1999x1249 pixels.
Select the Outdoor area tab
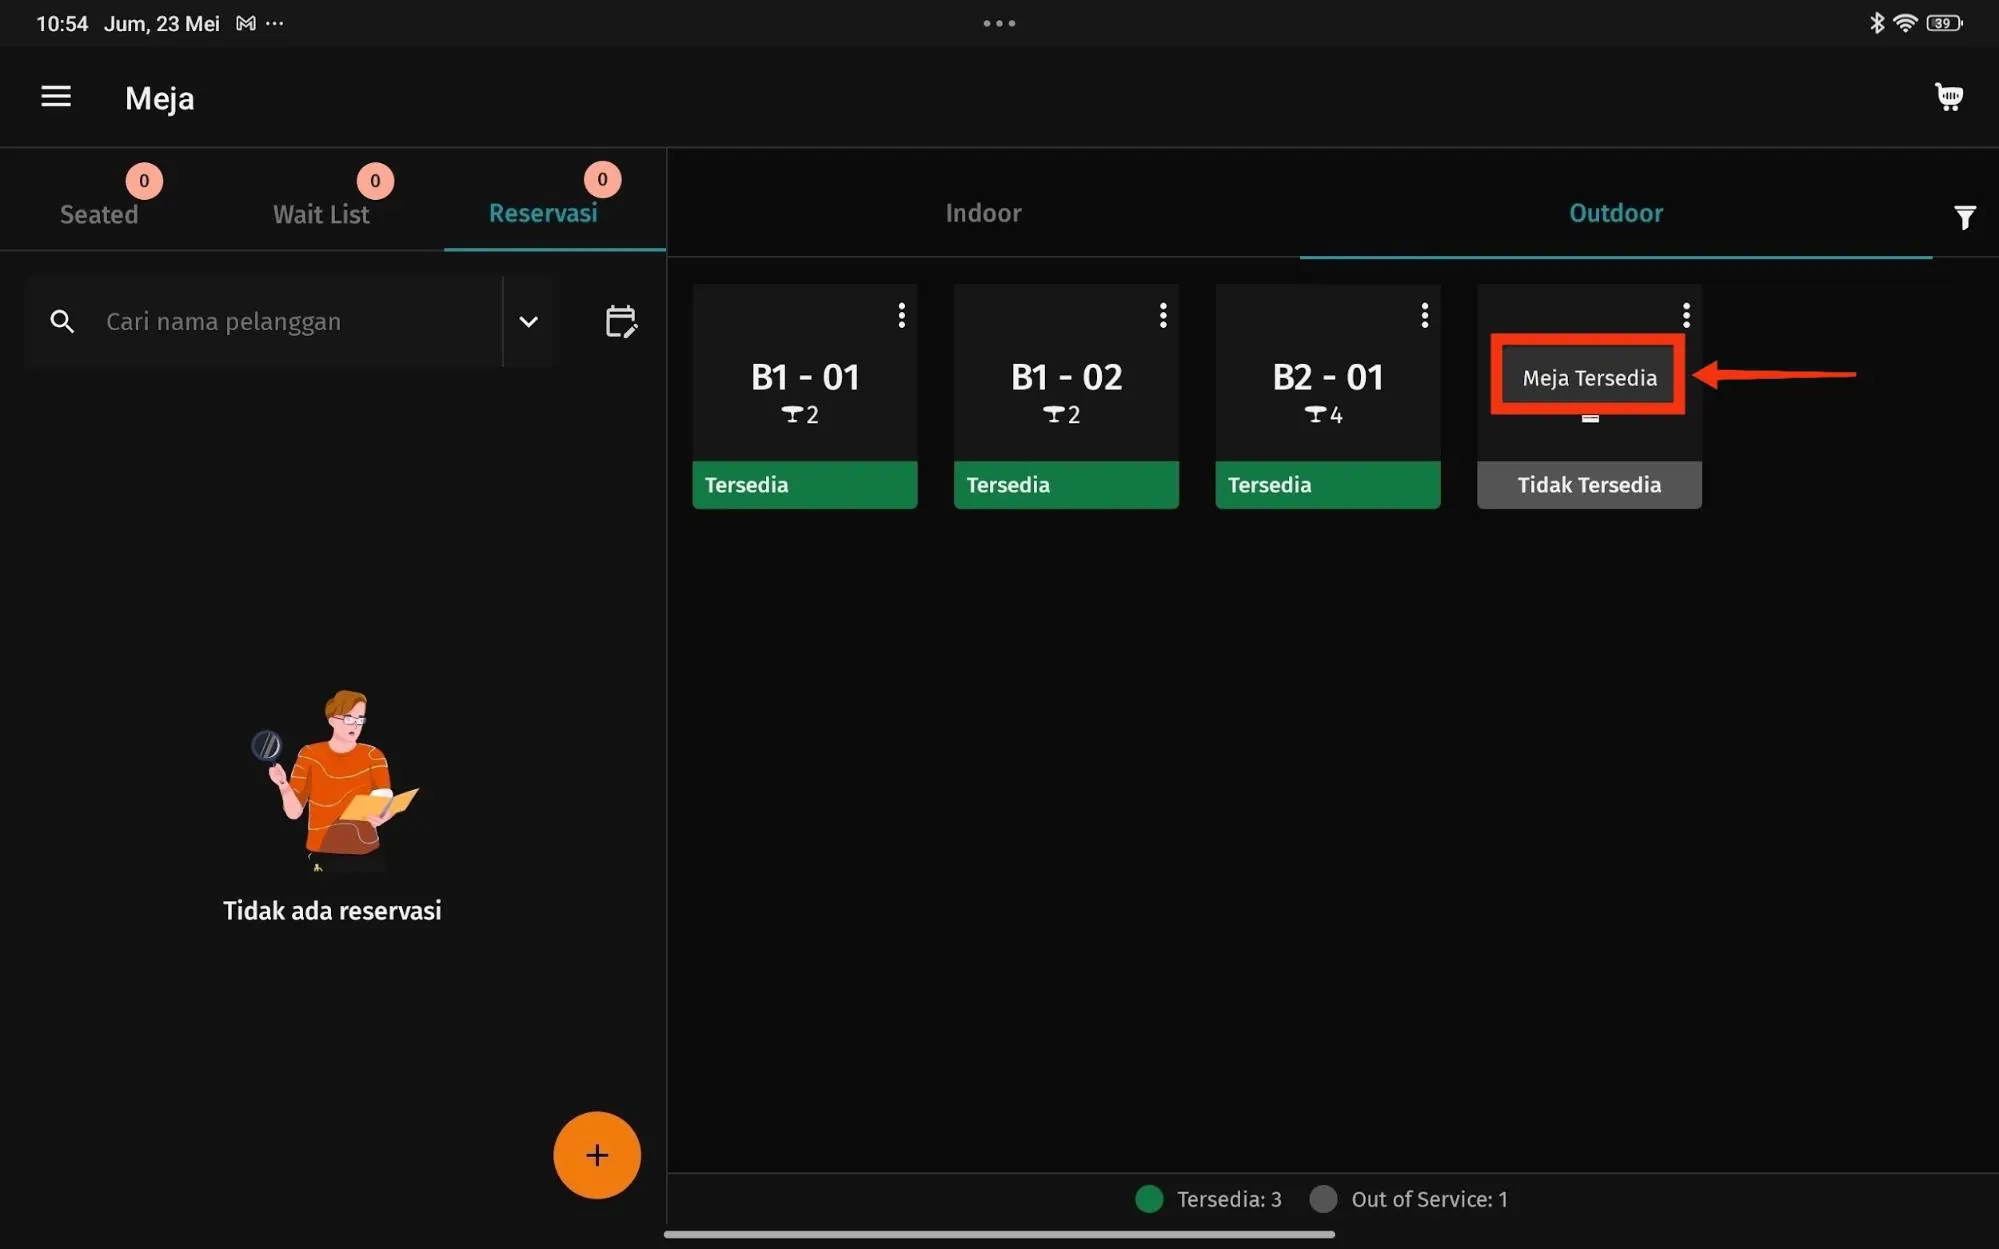[x=1615, y=213]
